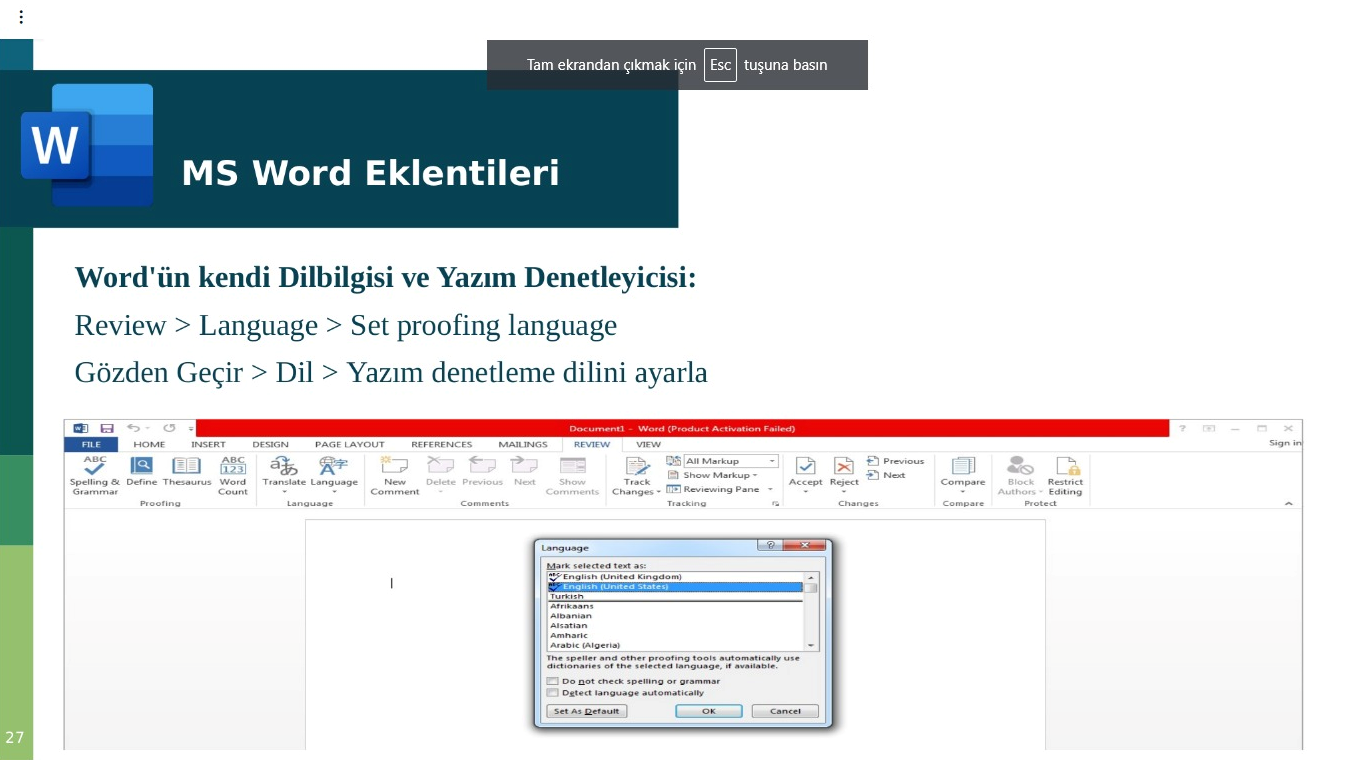The image size is (1356, 760).
Task: Click the Define icon in Proofing
Action: pos(141,472)
